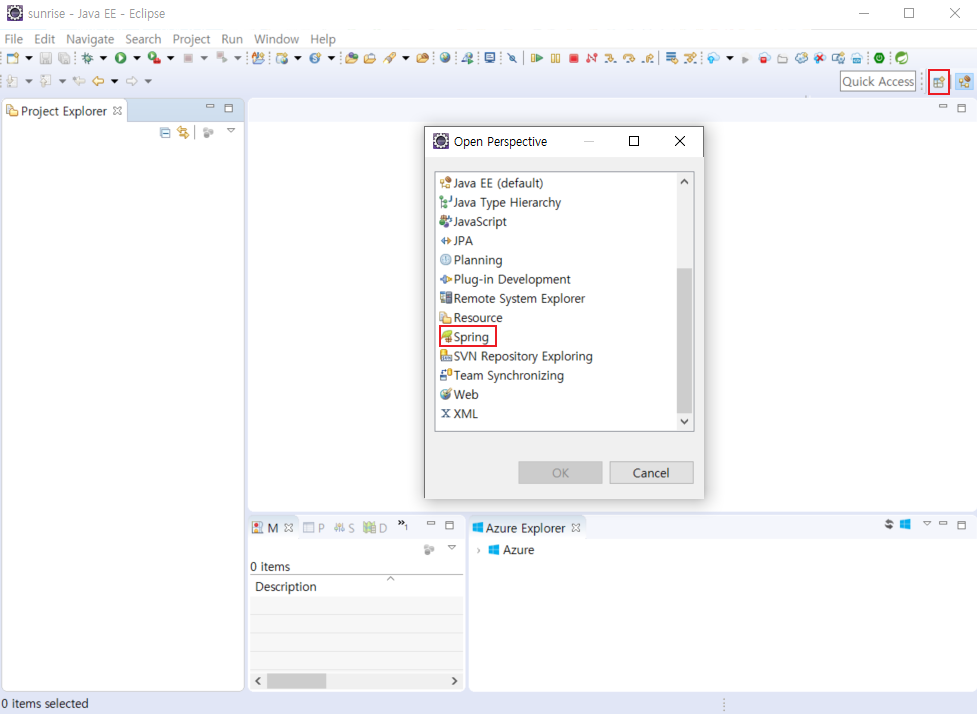Minimize the Project Explorer view
The height and width of the screenshot is (714, 977).
coord(210,107)
